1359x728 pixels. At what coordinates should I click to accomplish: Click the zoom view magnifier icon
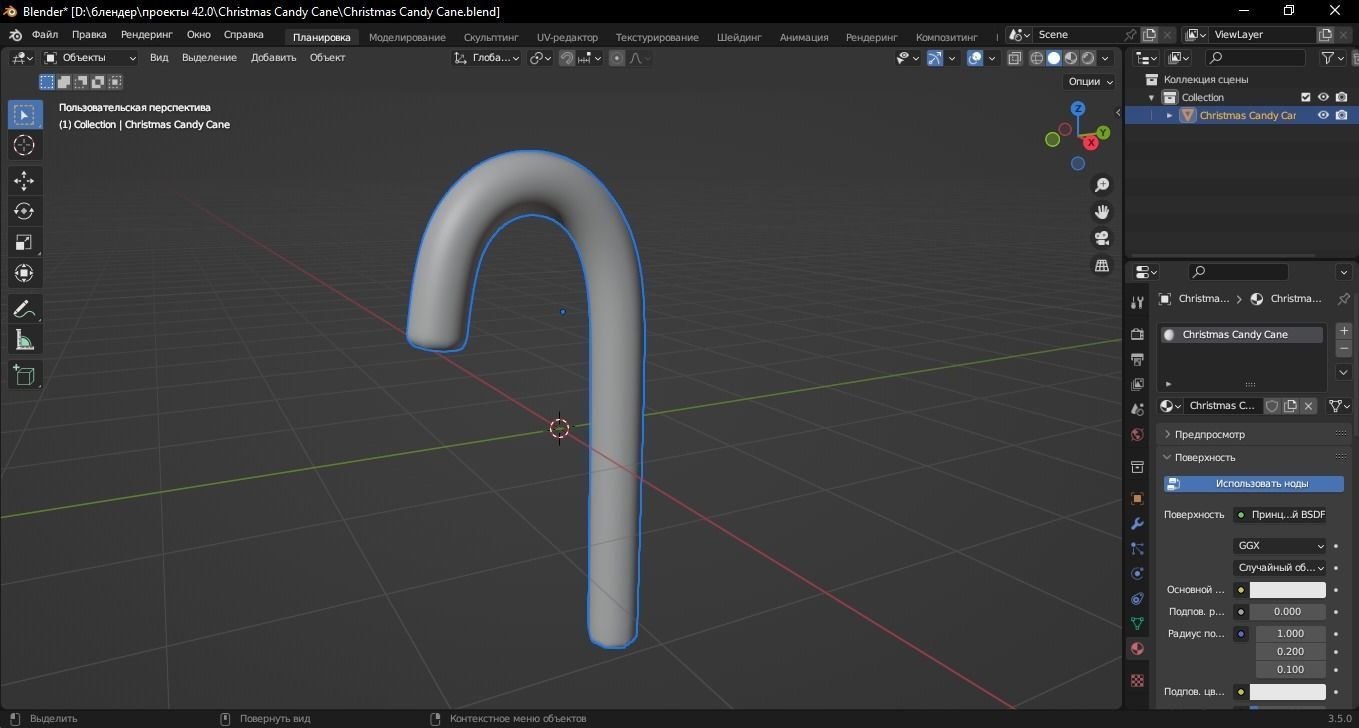tap(1102, 185)
